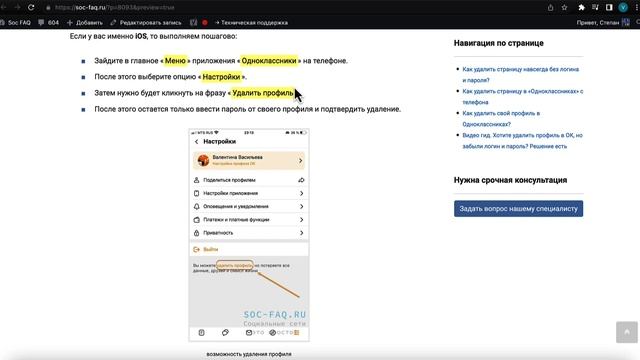
Task: Click the highlighted phrase Удалить профиль
Action: pyautogui.click(x=263, y=93)
